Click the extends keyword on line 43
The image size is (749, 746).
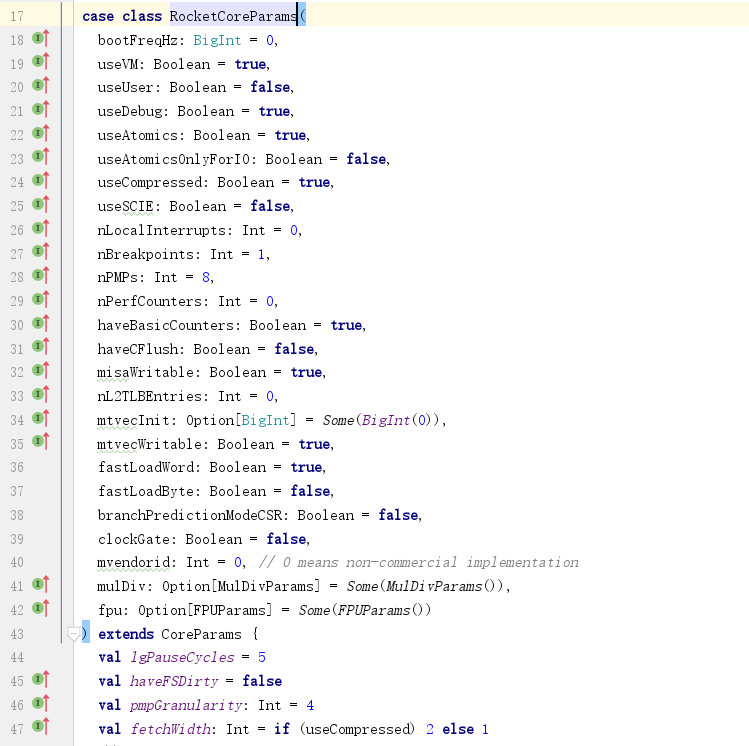click(x=126, y=634)
